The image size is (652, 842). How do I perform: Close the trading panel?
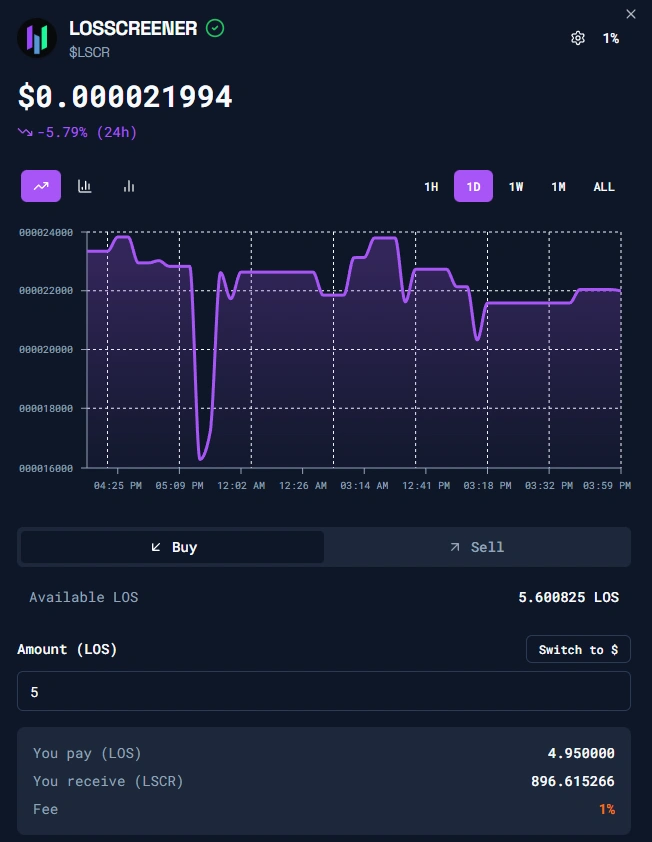tap(630, 14)
